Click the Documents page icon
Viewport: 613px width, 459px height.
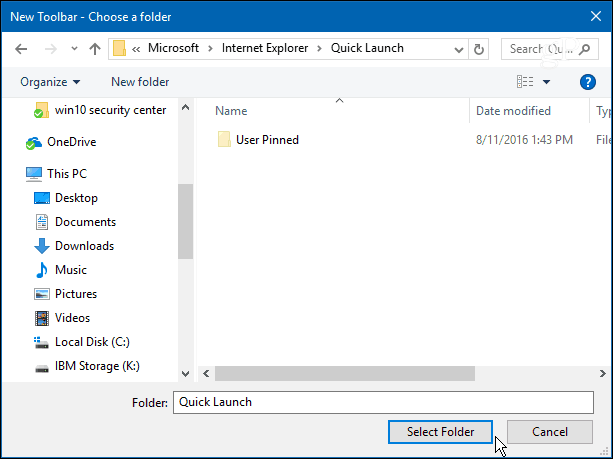coord(41,222)
